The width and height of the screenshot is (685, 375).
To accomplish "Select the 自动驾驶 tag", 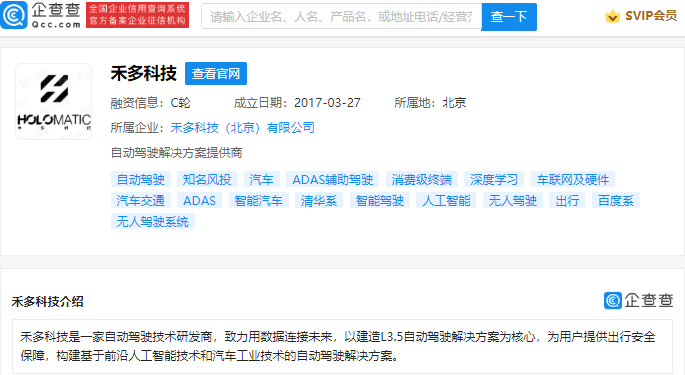I will pyautogui.click(x=141, y=179).
